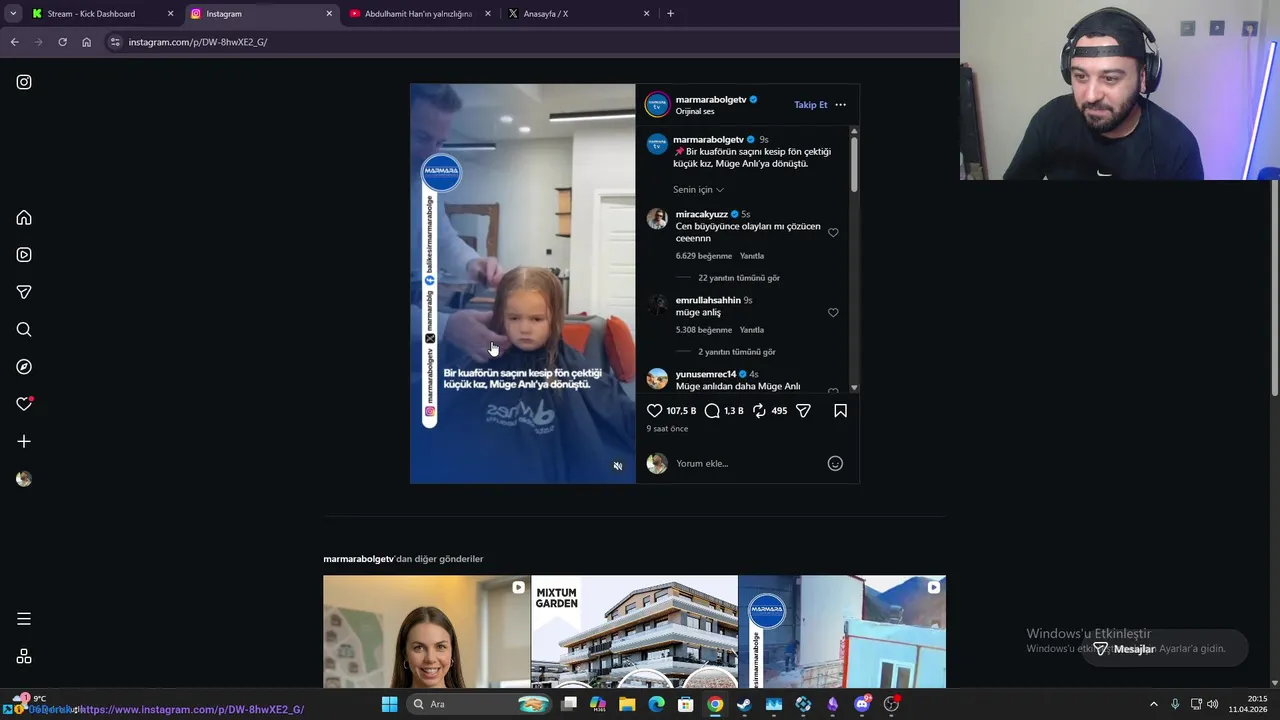Go back in browser

[14, 42]
